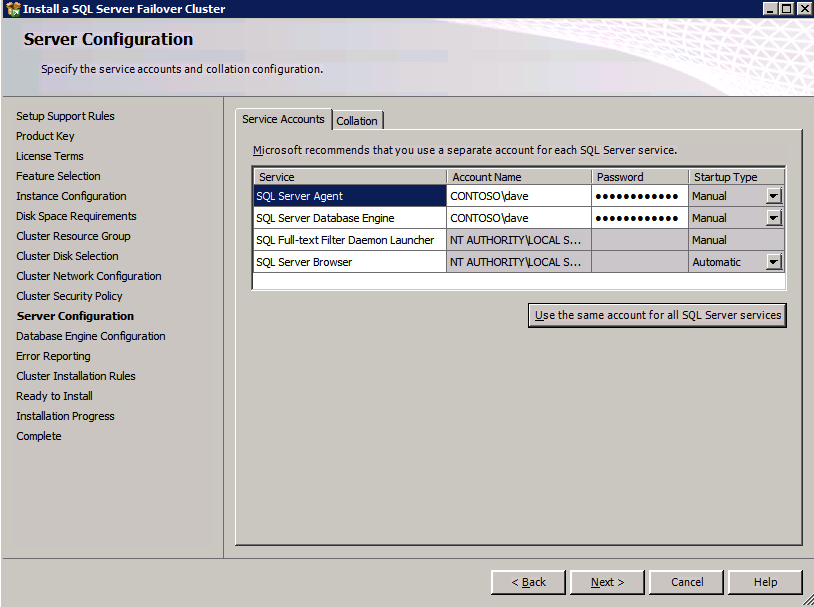Select Cluster Disk Selection step in sidebar
The image size is (814, 607).
[x=67, y=256]
